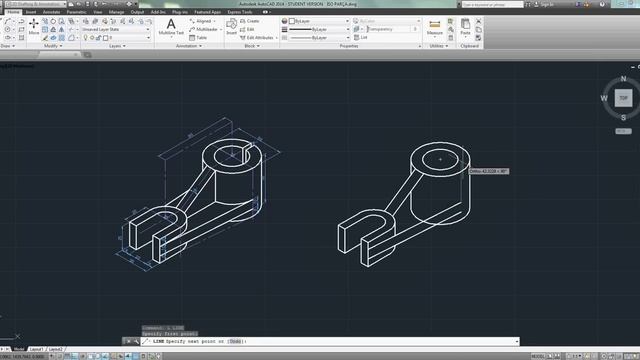
Task: Switch to the Parametric ribbon tab
Action: 76,12
